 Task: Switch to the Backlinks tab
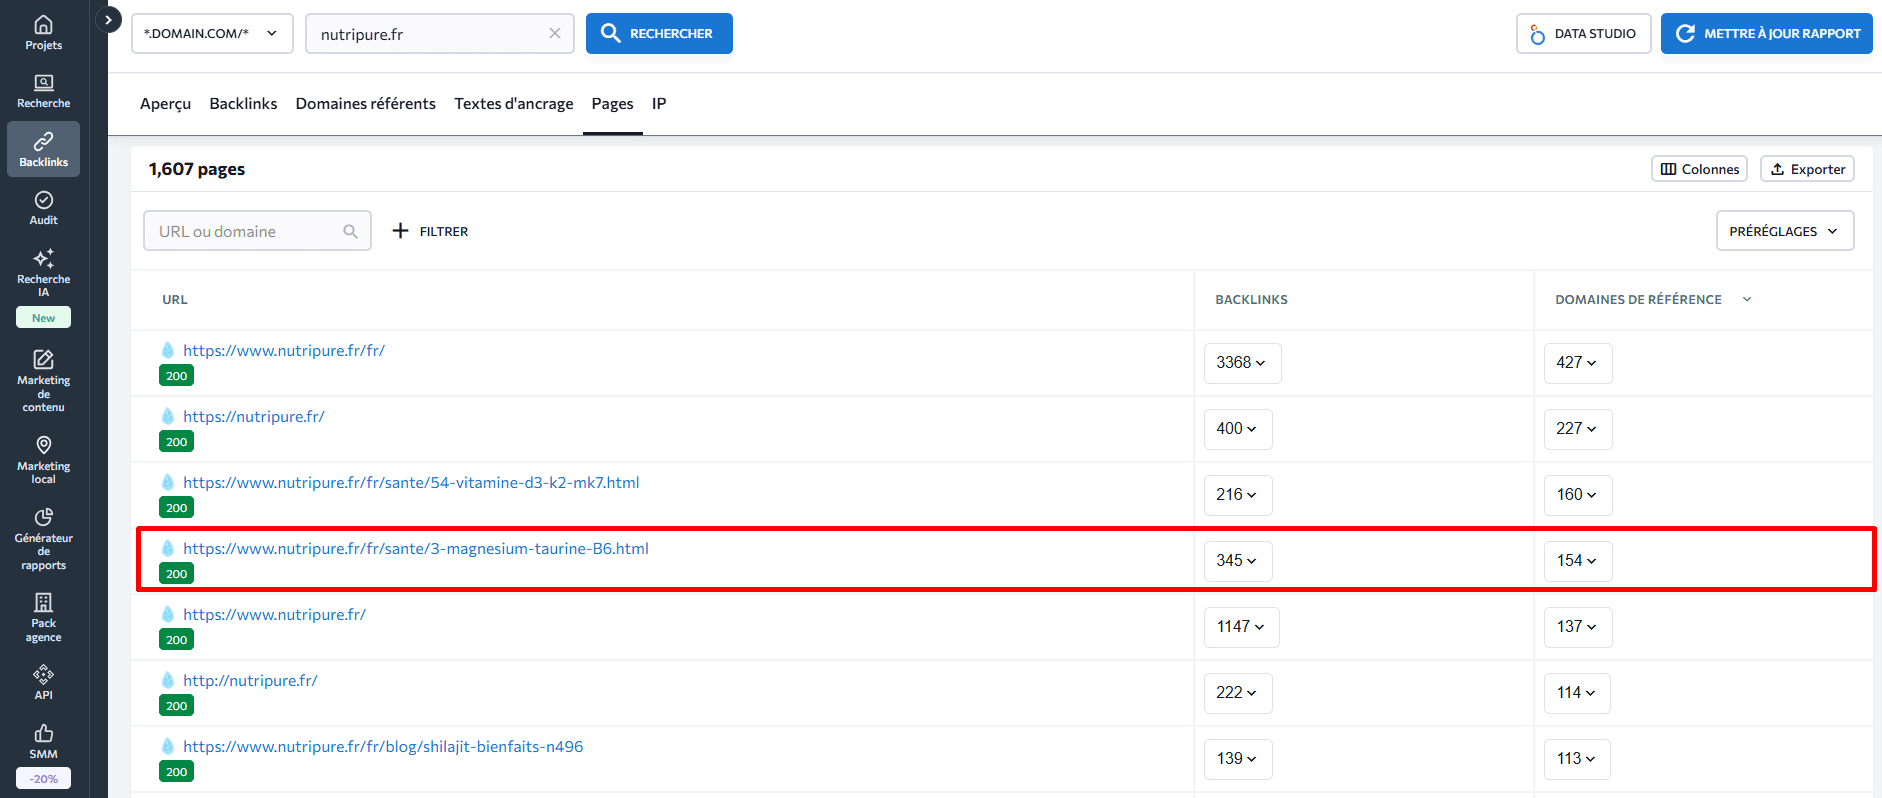[243, 104]
